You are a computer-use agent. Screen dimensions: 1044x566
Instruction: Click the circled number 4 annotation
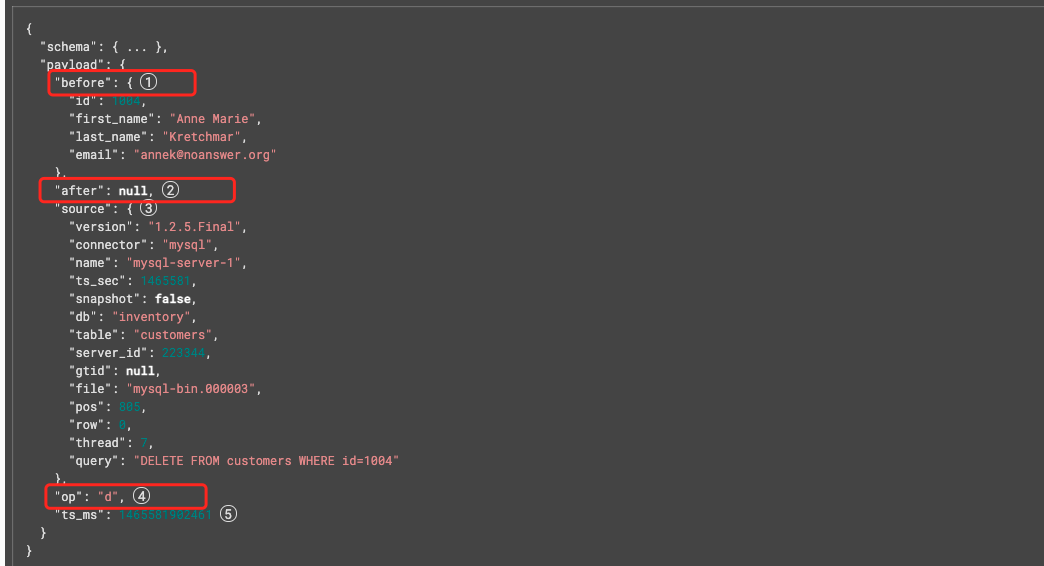[141, 495]
